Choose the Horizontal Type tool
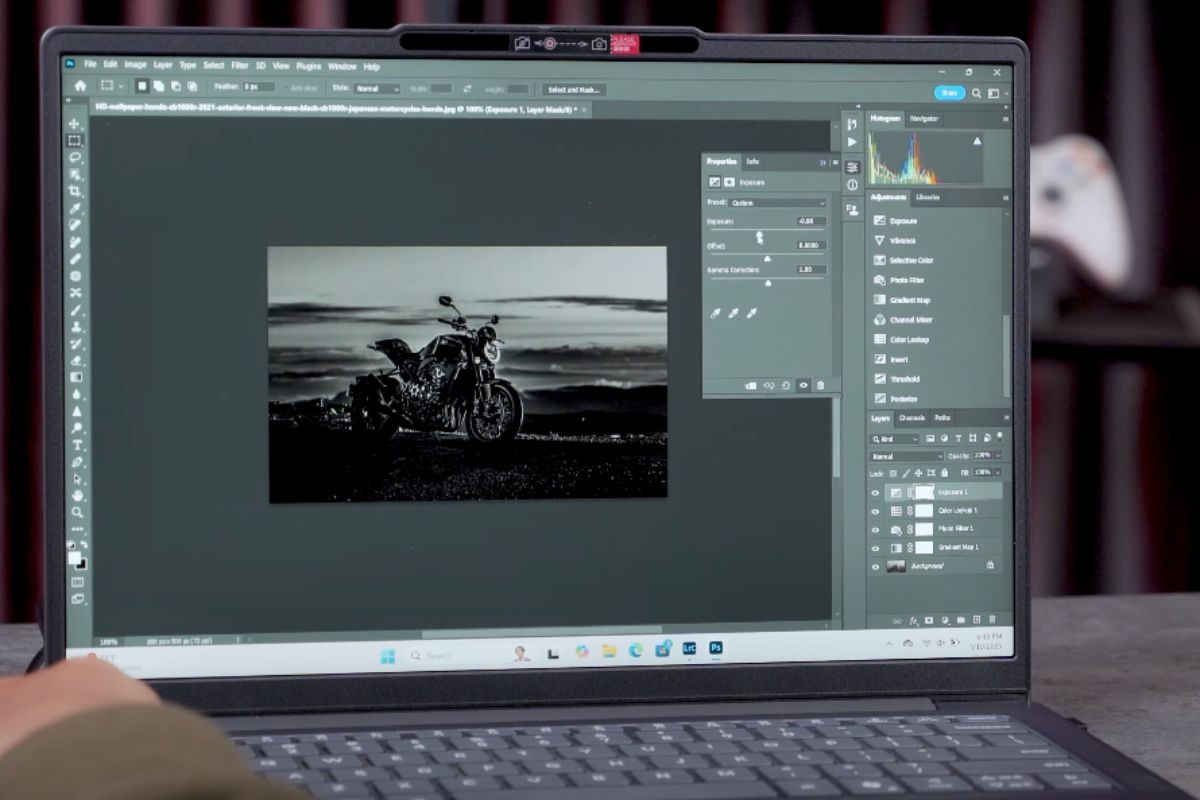Viewport: 1200px width, 800px height. [x=77, y=445]
